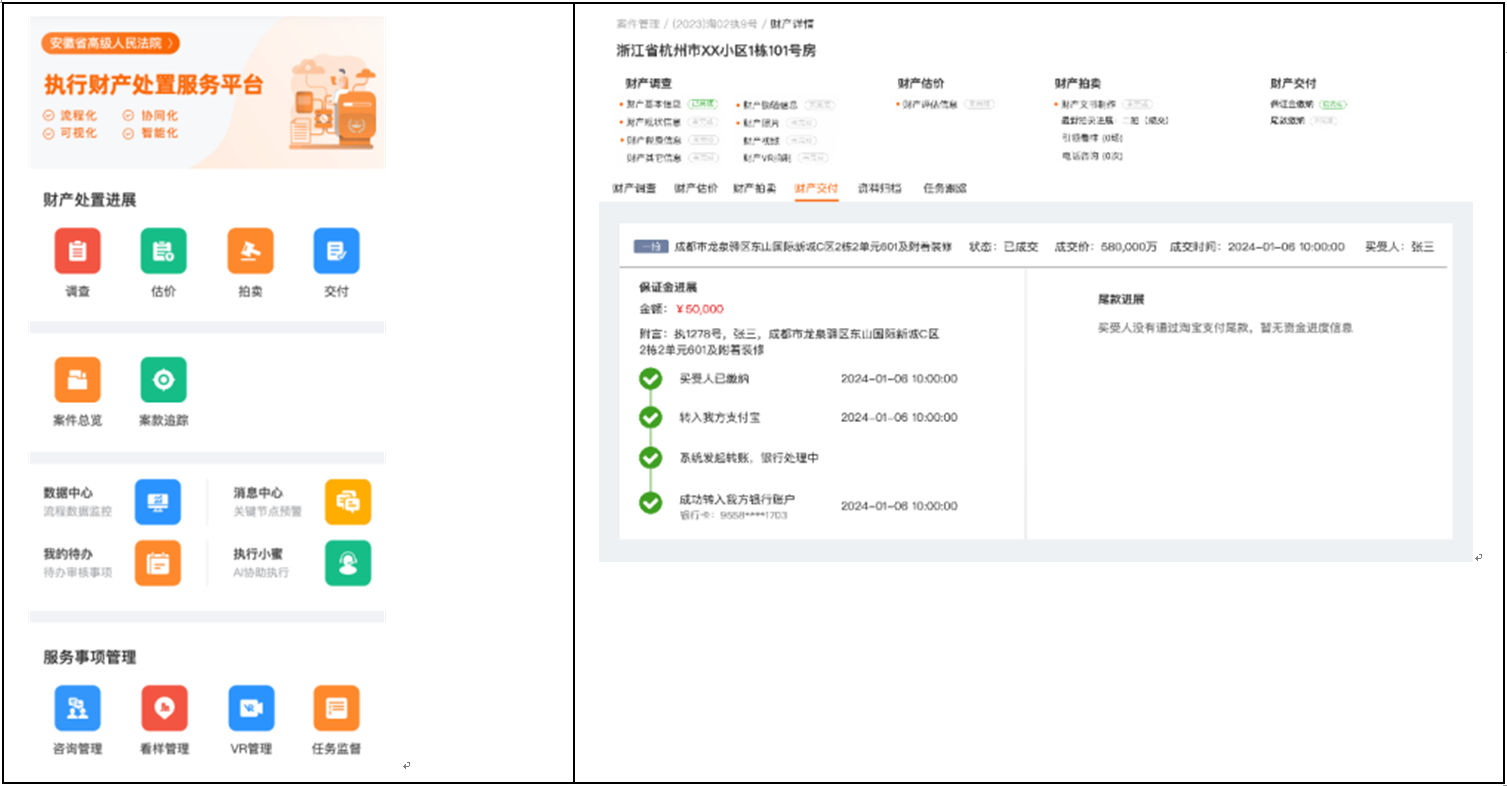Screen dimensions: 1507x786
Task: Open the 调查 (investigation) red icon
Action: [x=77, y=251]
